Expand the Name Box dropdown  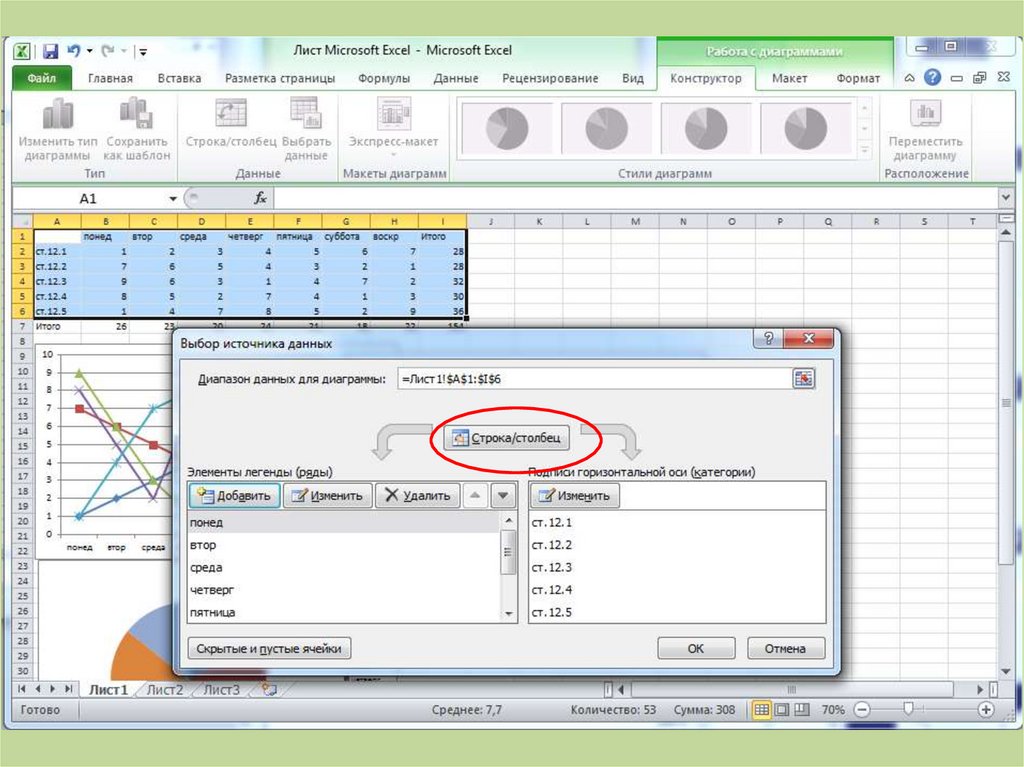pyautogui.click(x=173, y=198)
